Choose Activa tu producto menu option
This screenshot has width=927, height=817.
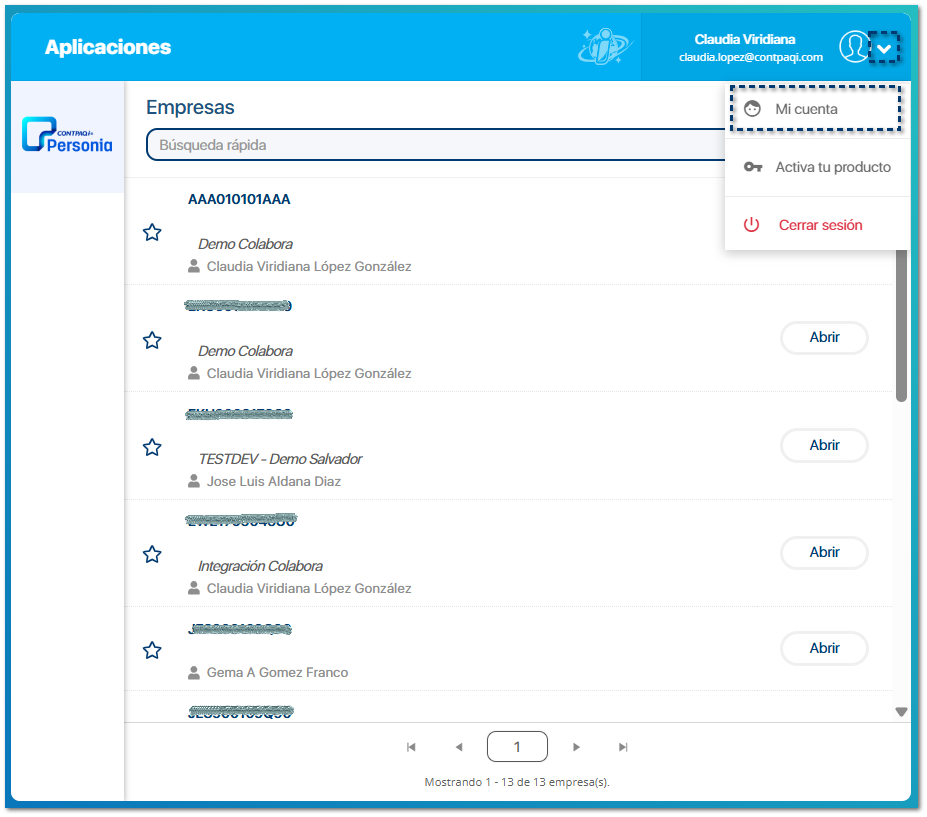(x=817, y=167)
